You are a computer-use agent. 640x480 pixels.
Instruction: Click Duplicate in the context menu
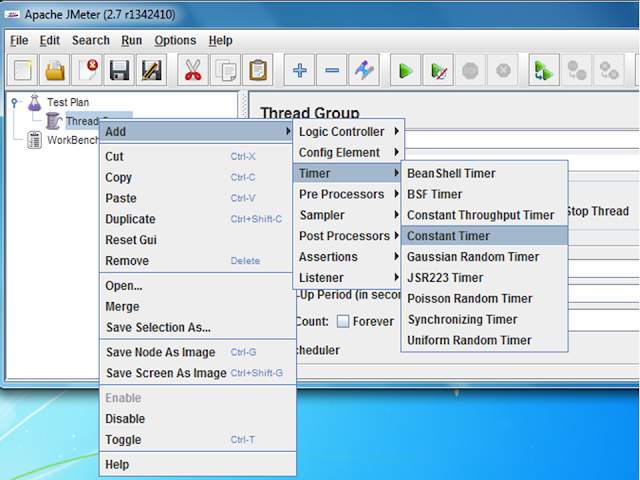click(x=198, y=219)
